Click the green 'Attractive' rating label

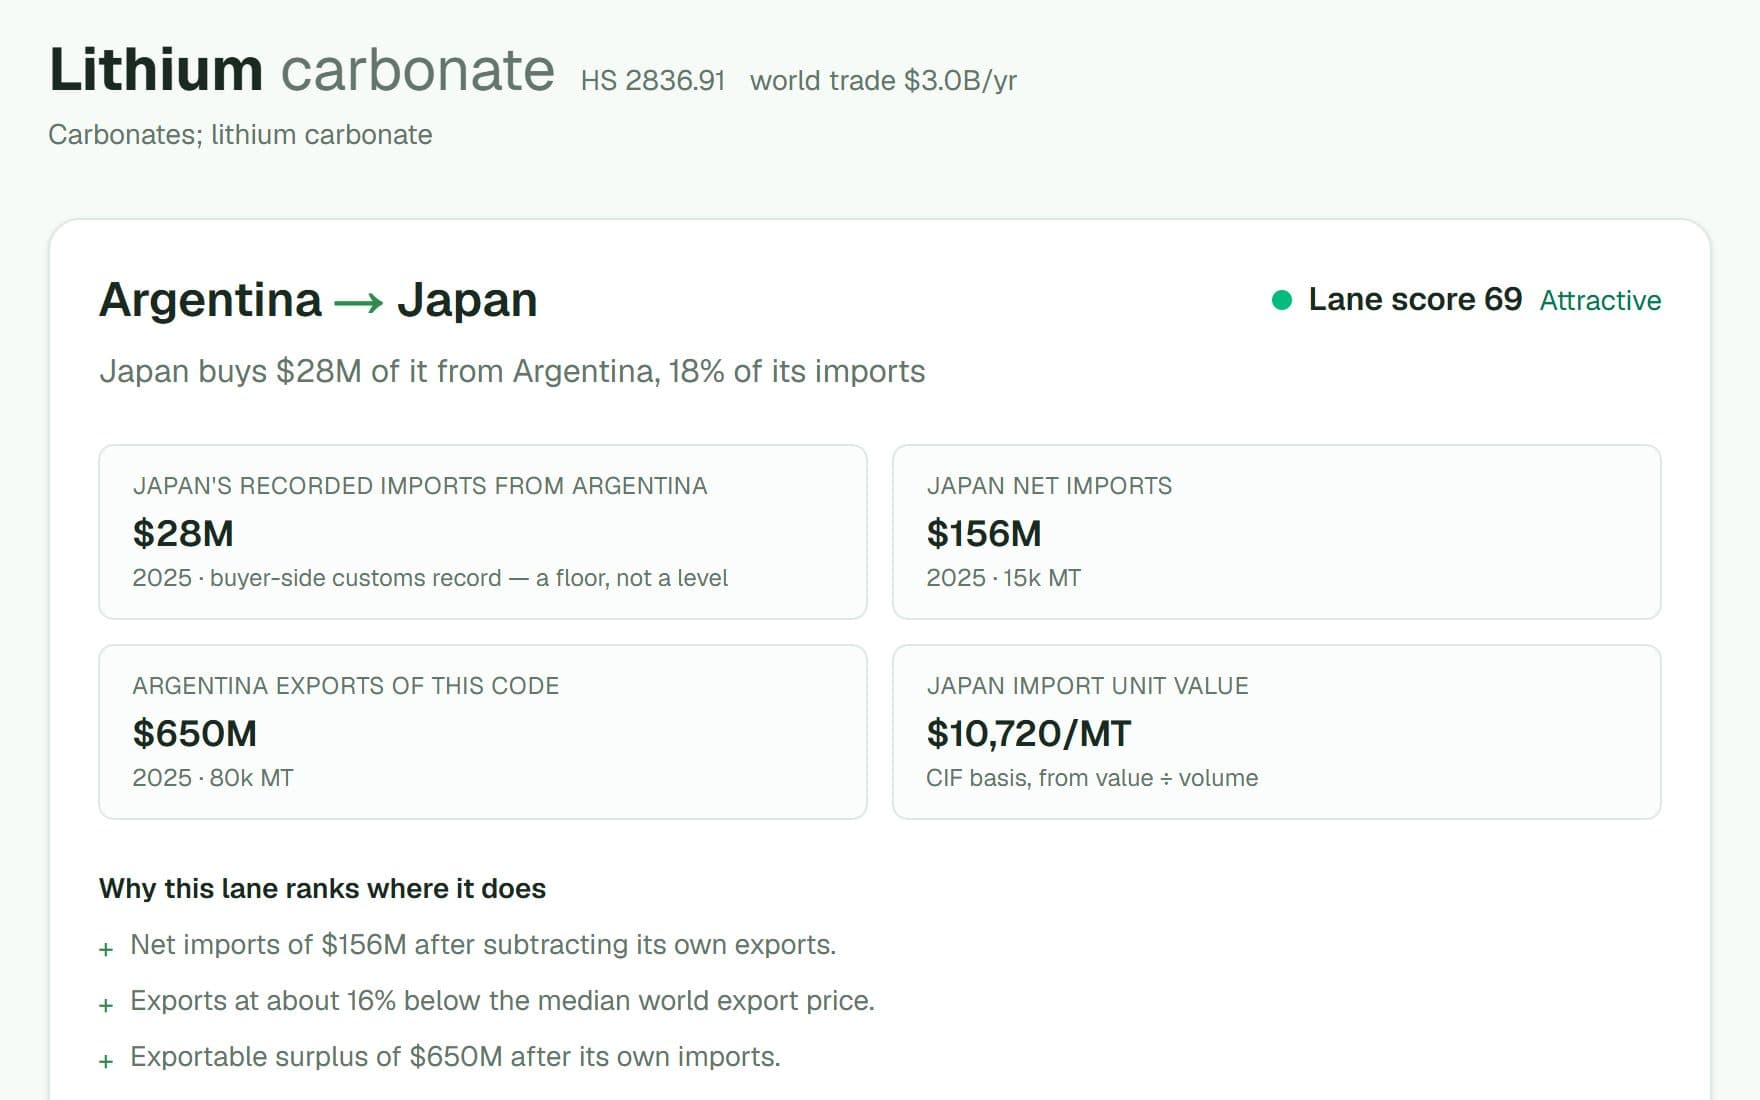coord(1600,300)
